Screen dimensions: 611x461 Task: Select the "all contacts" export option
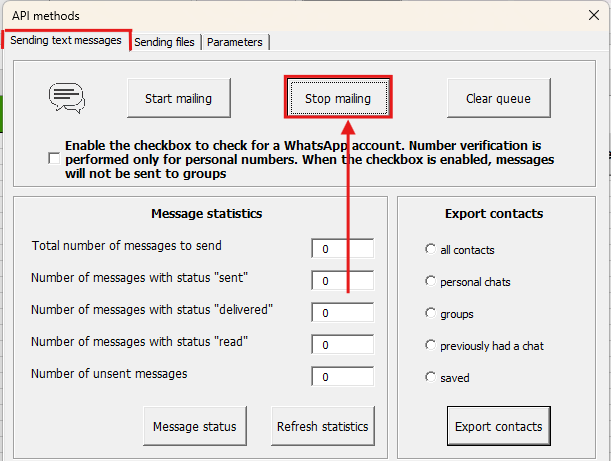(x=431, y=249)
